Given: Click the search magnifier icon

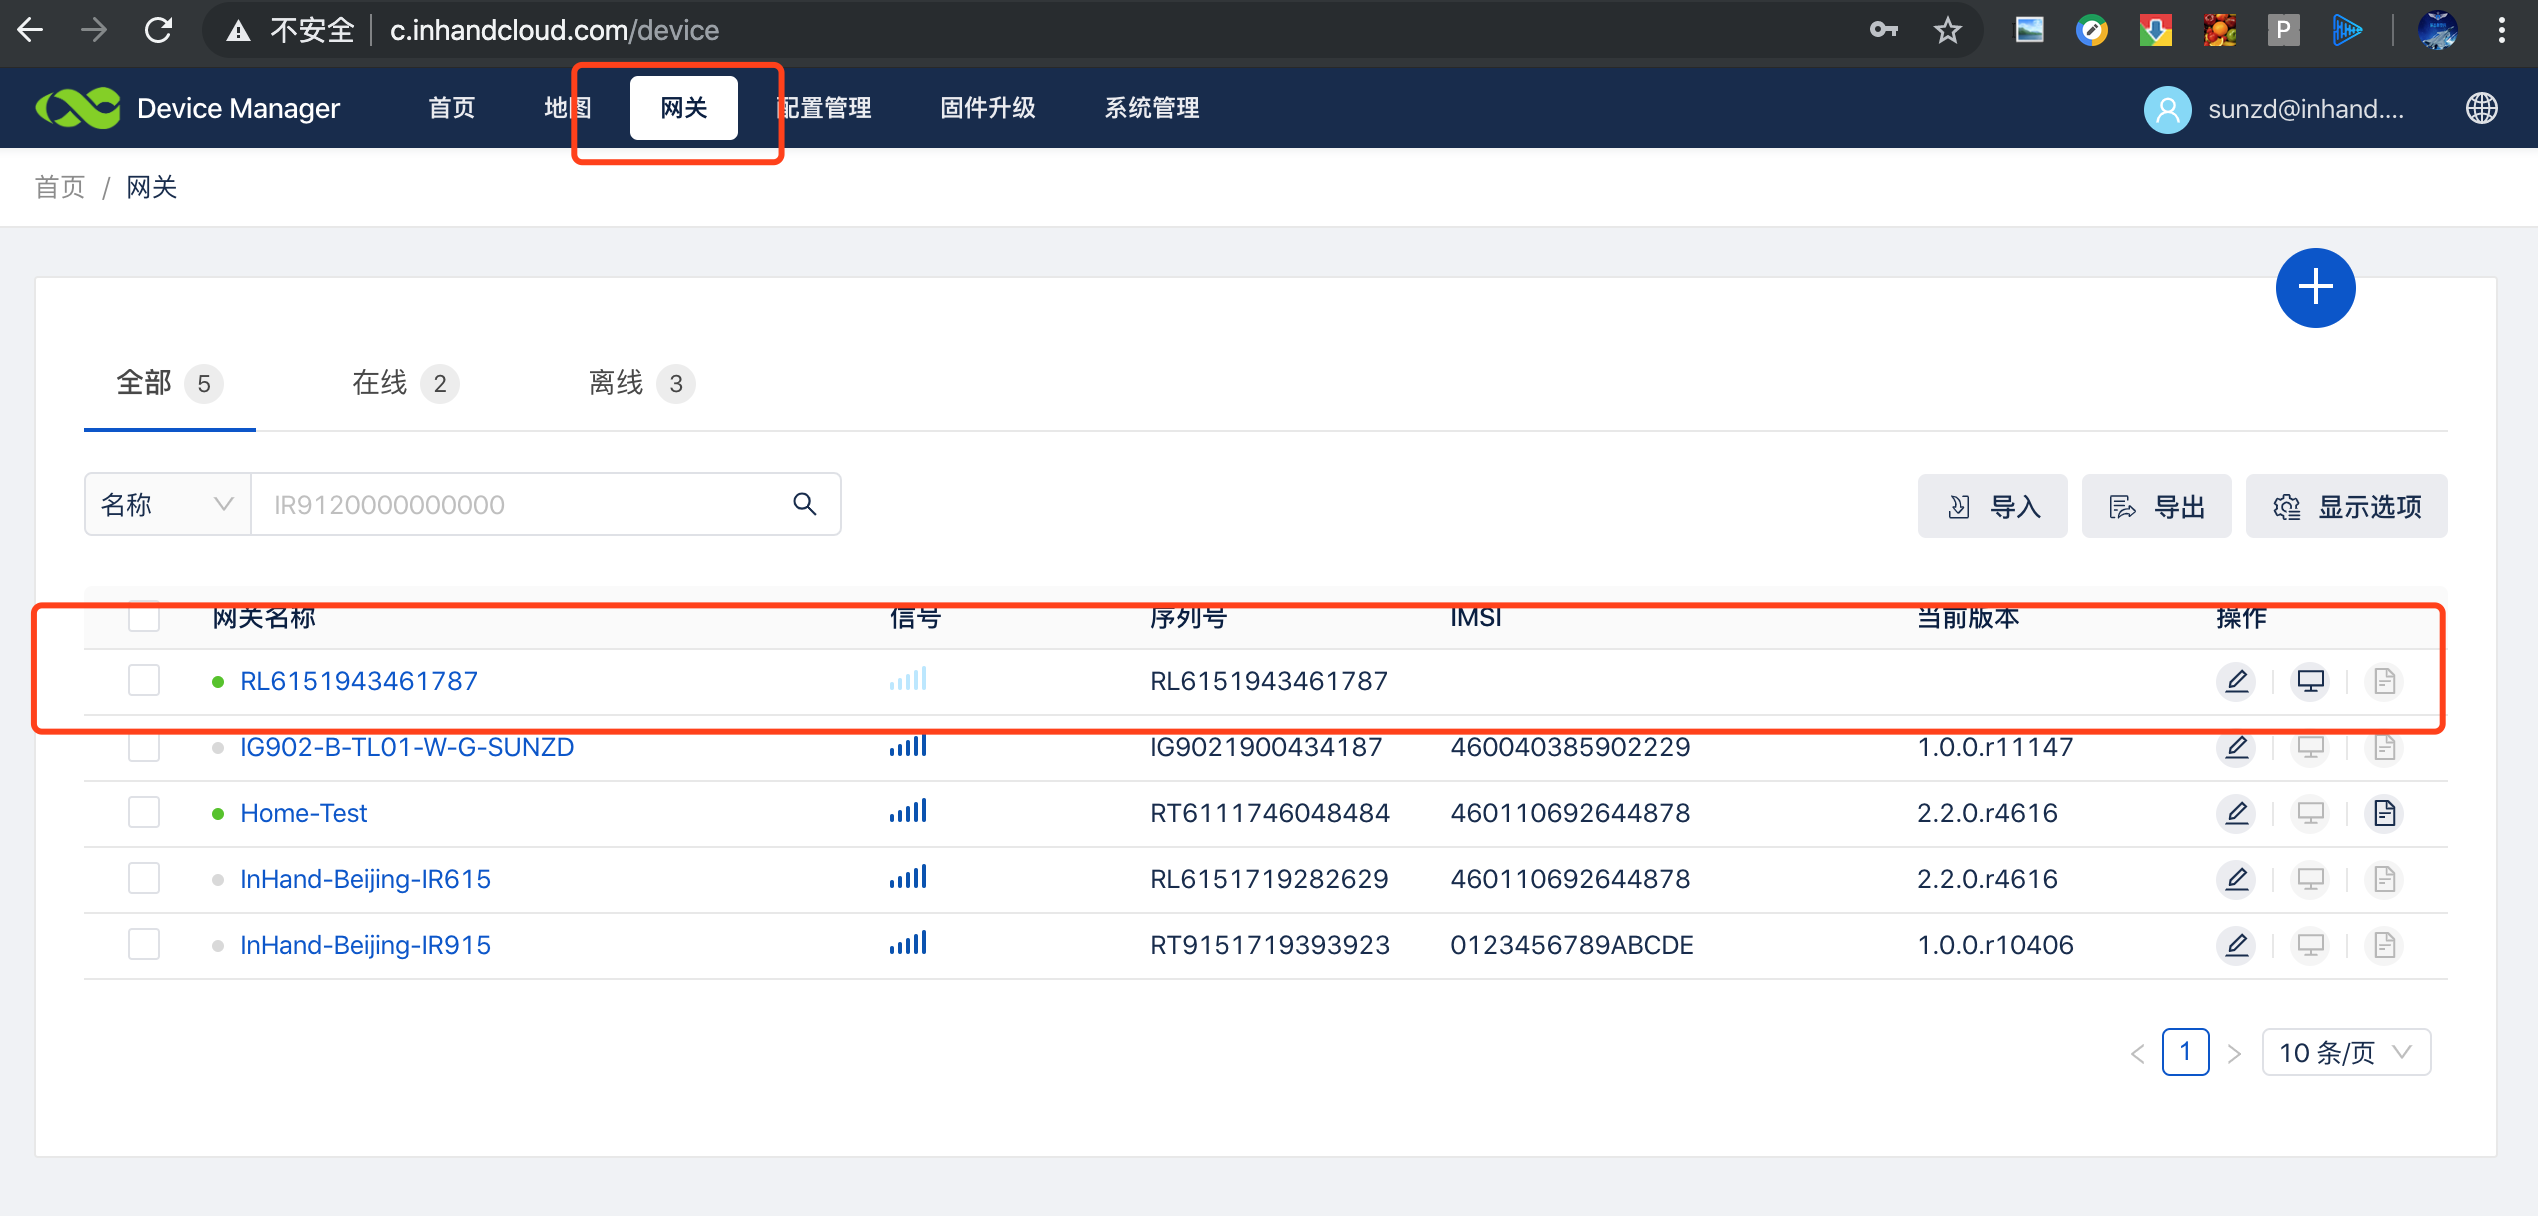Looking at the screenshot, I should (805, 504).
